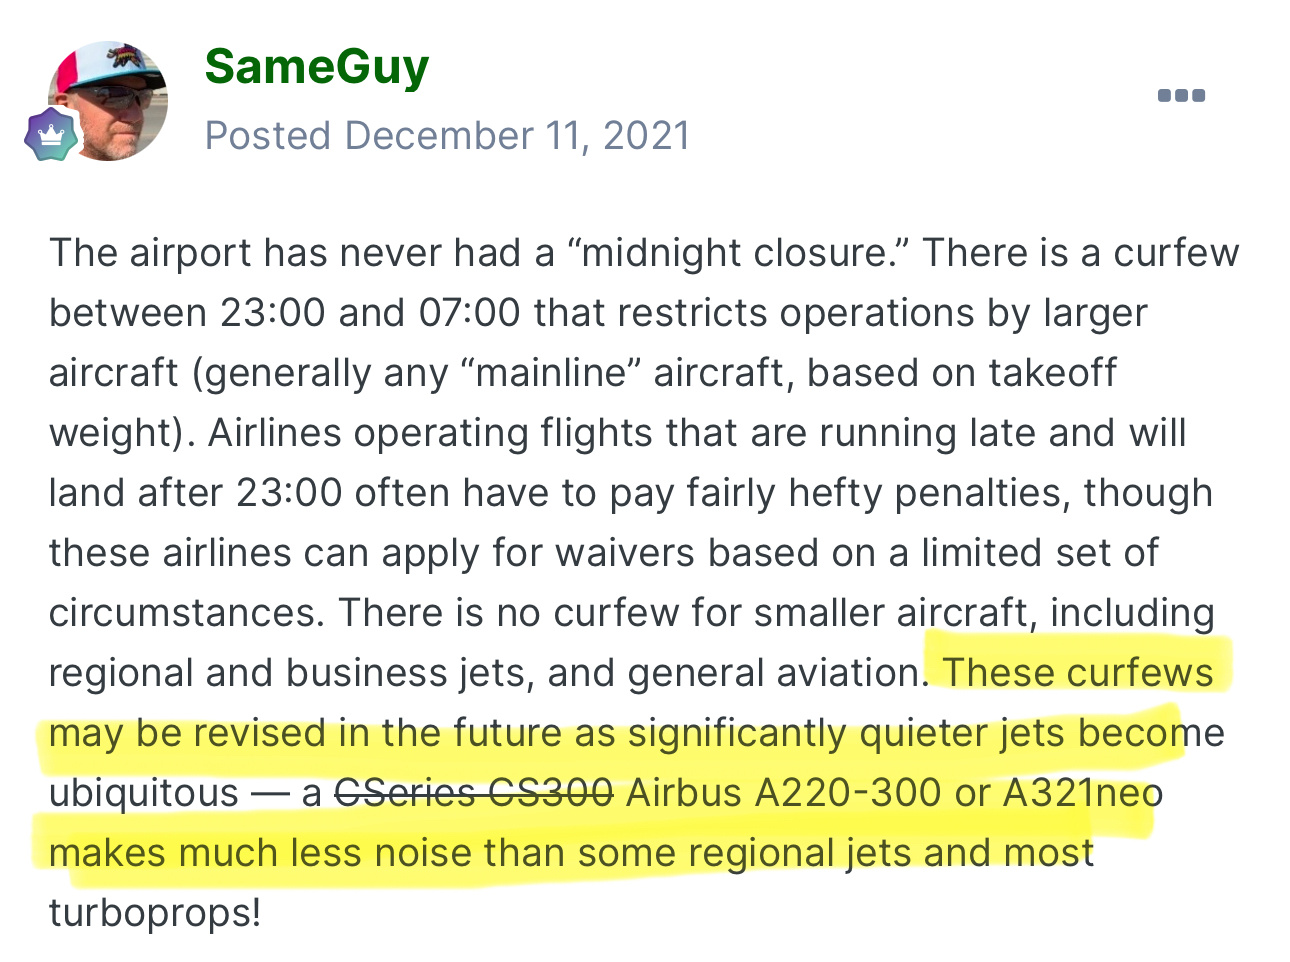The height and width of the screenshot is (962, 1290).
Task: Open SameGuy's profile avatar photo
Action: coord(108,101)
